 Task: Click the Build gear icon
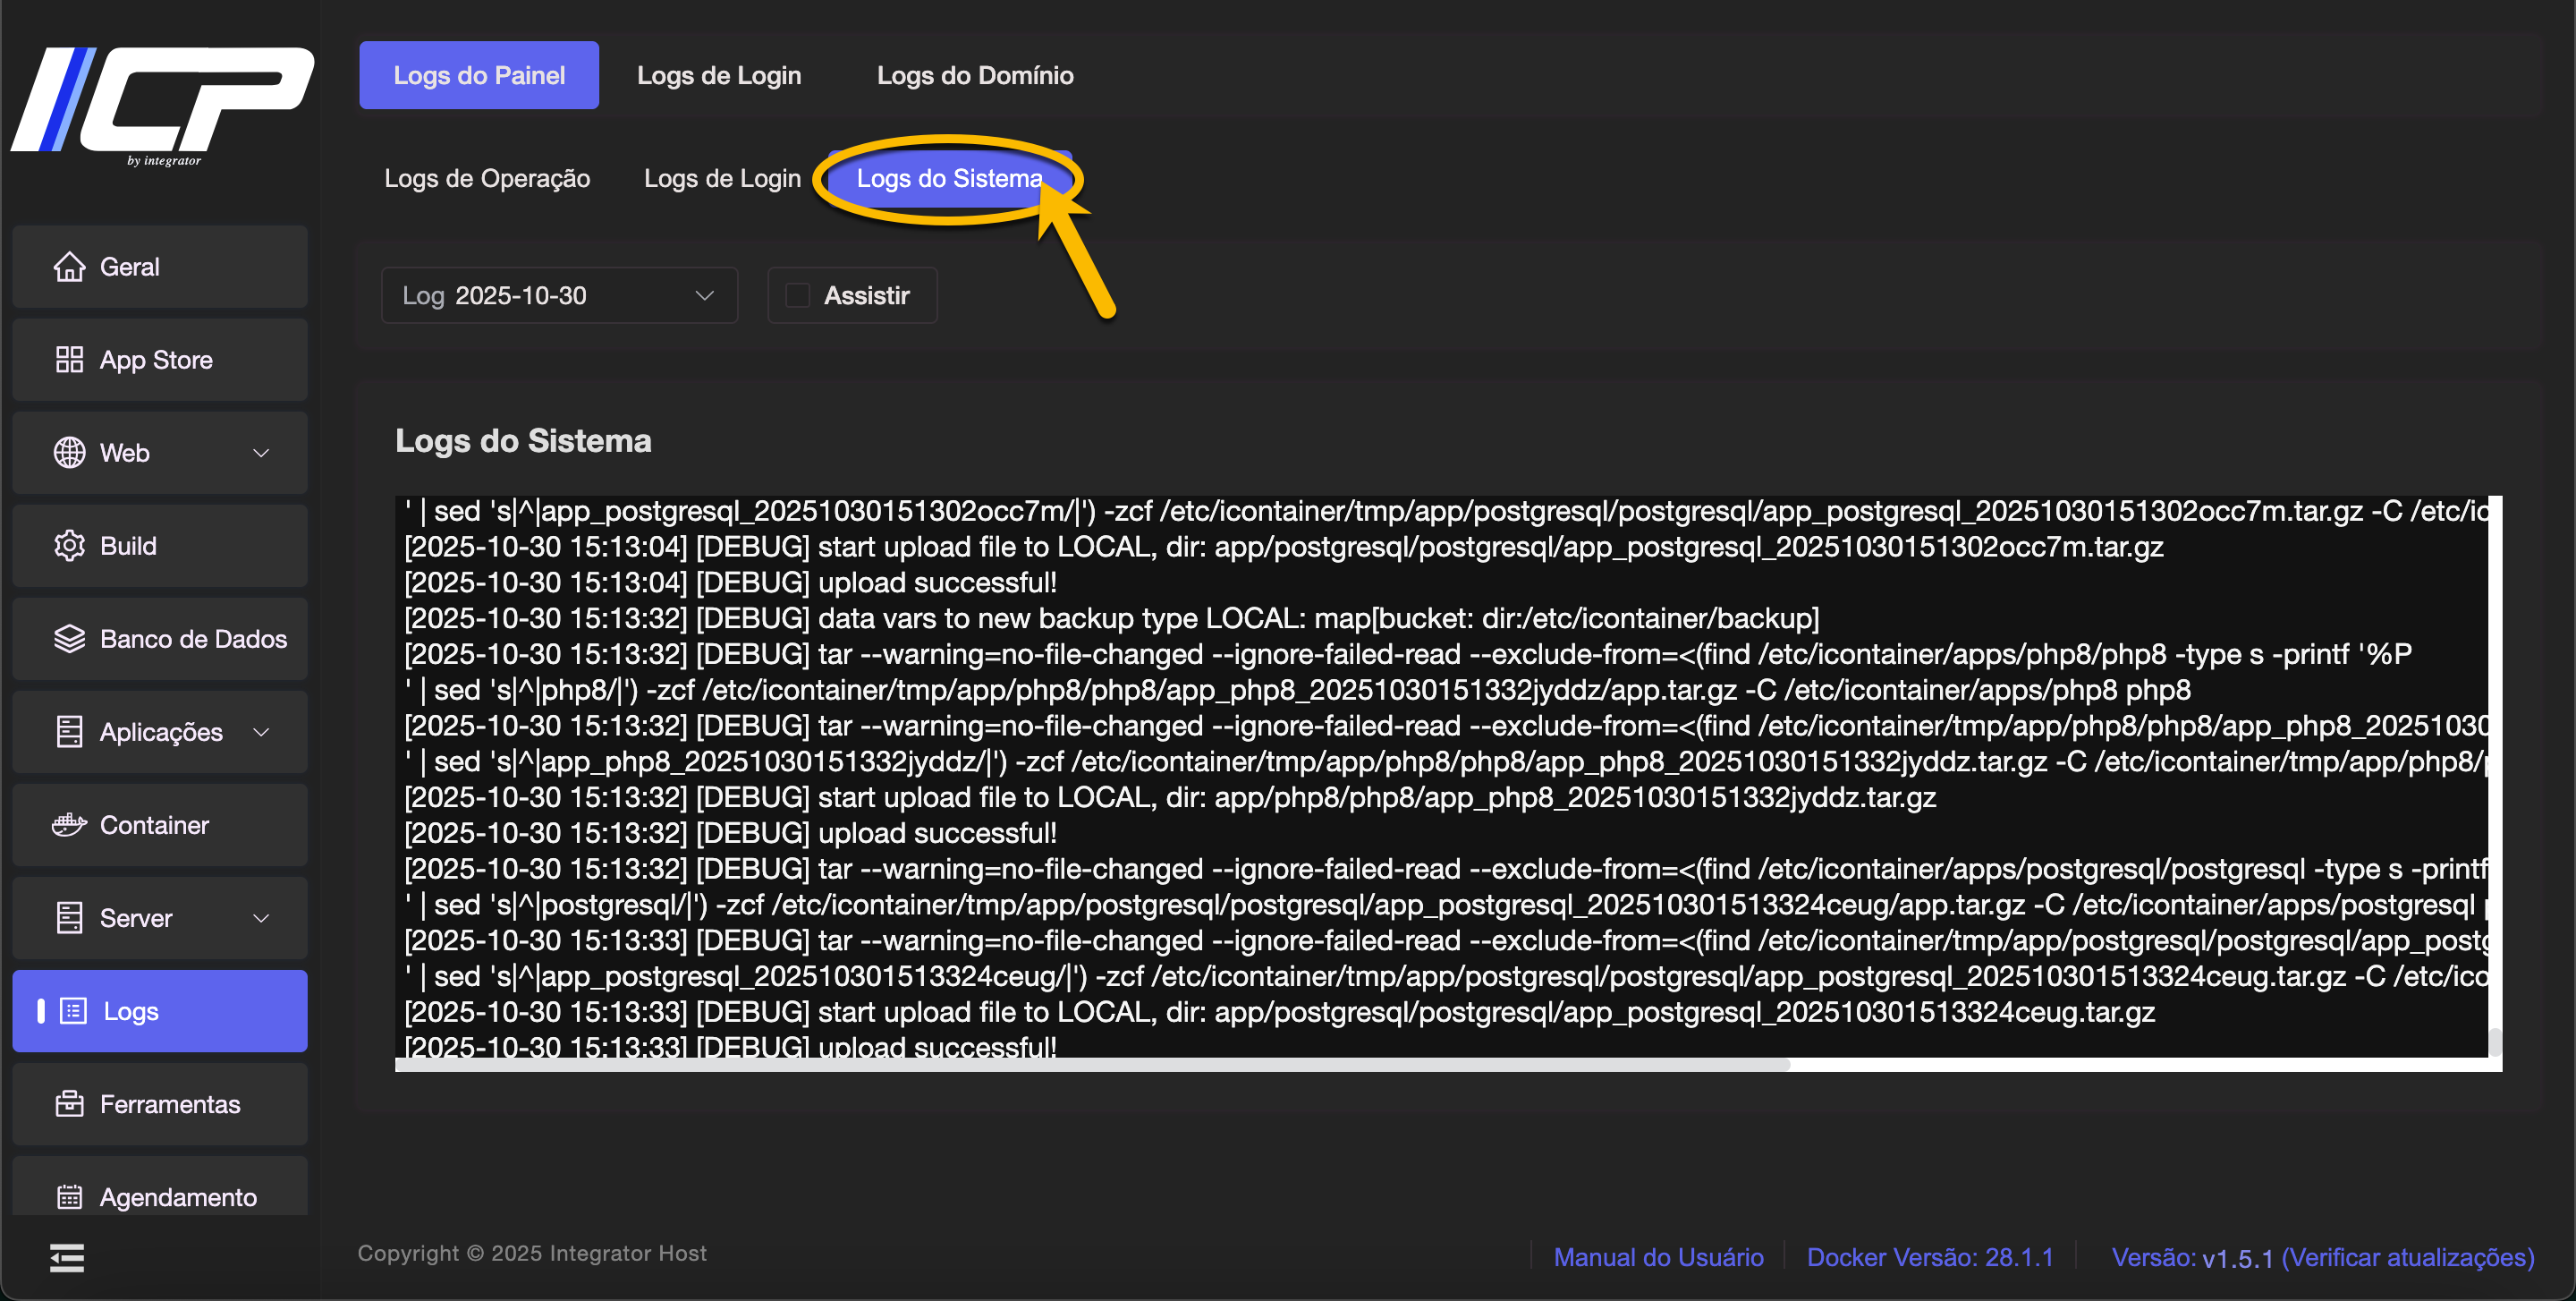[x=69, y=546]
